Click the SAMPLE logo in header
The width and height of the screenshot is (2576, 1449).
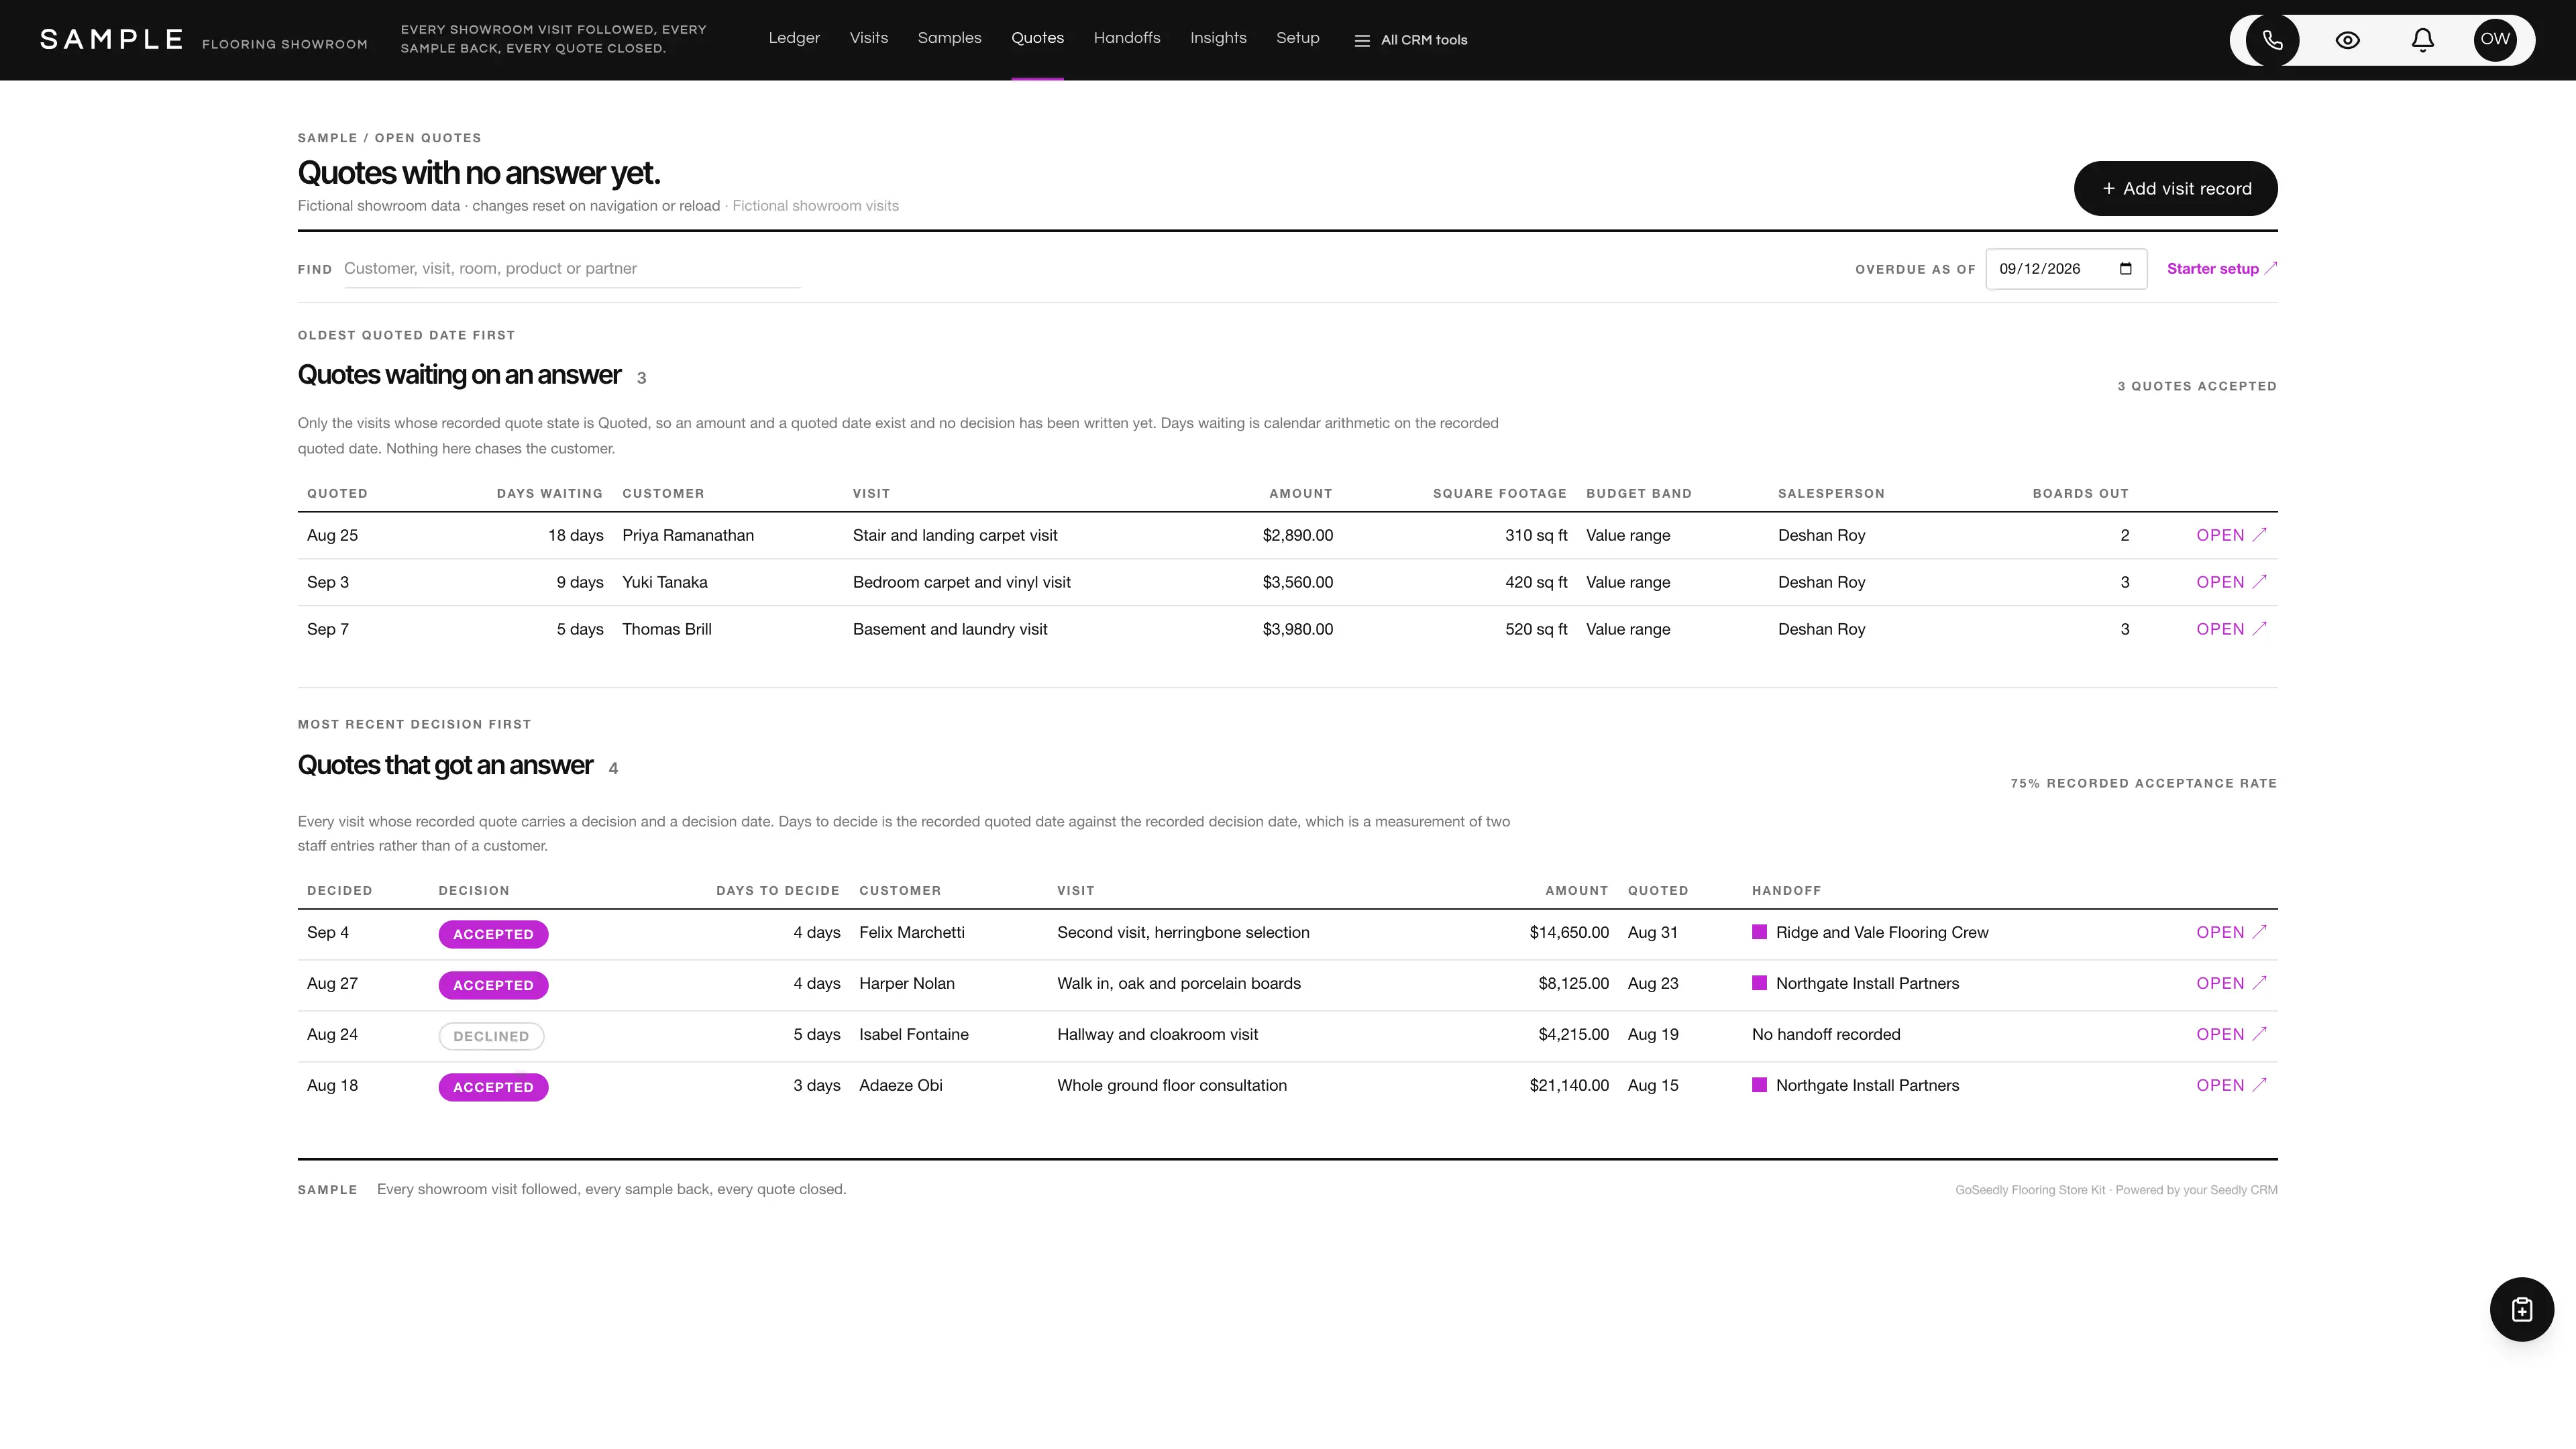click(x=111, y=39)
